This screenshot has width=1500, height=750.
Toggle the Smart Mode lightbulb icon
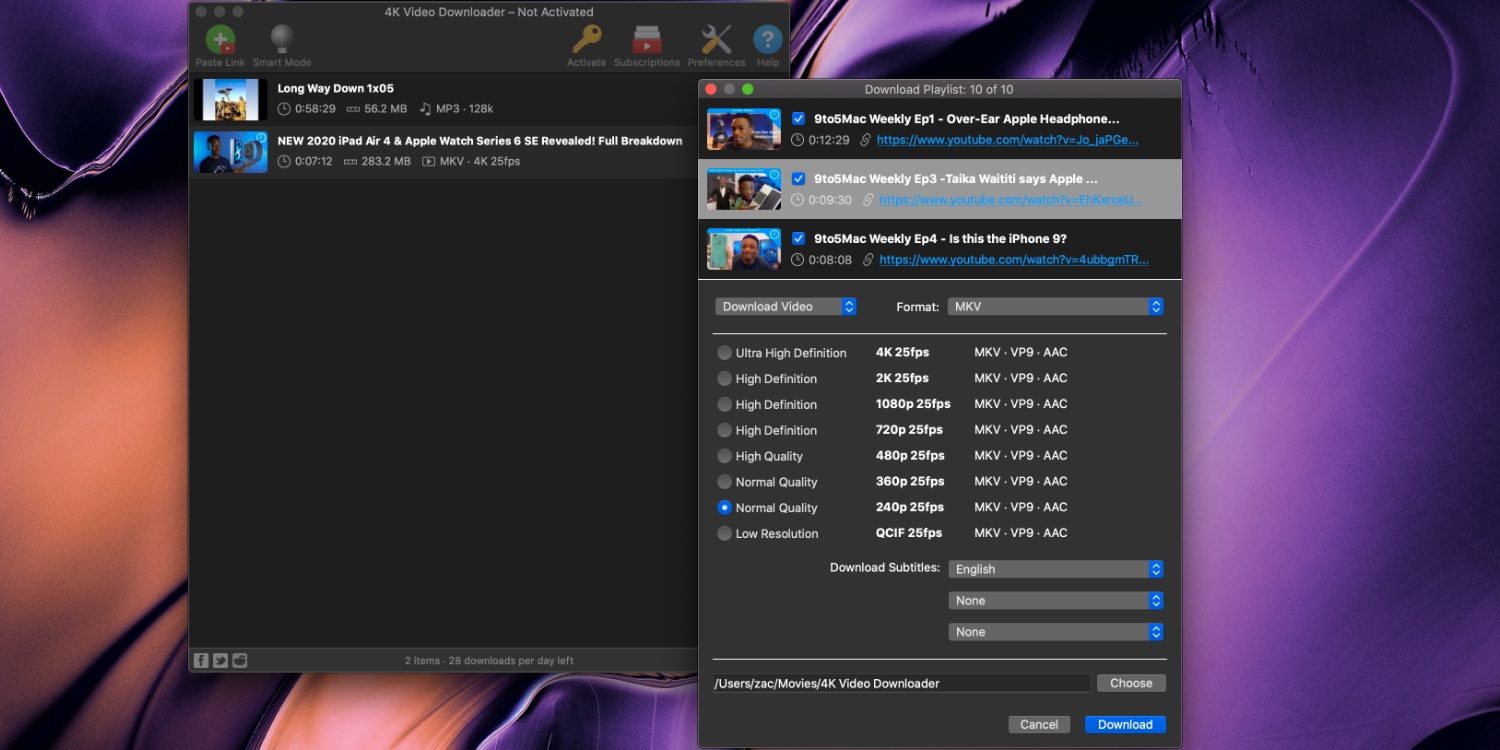[x=282, y=40]
